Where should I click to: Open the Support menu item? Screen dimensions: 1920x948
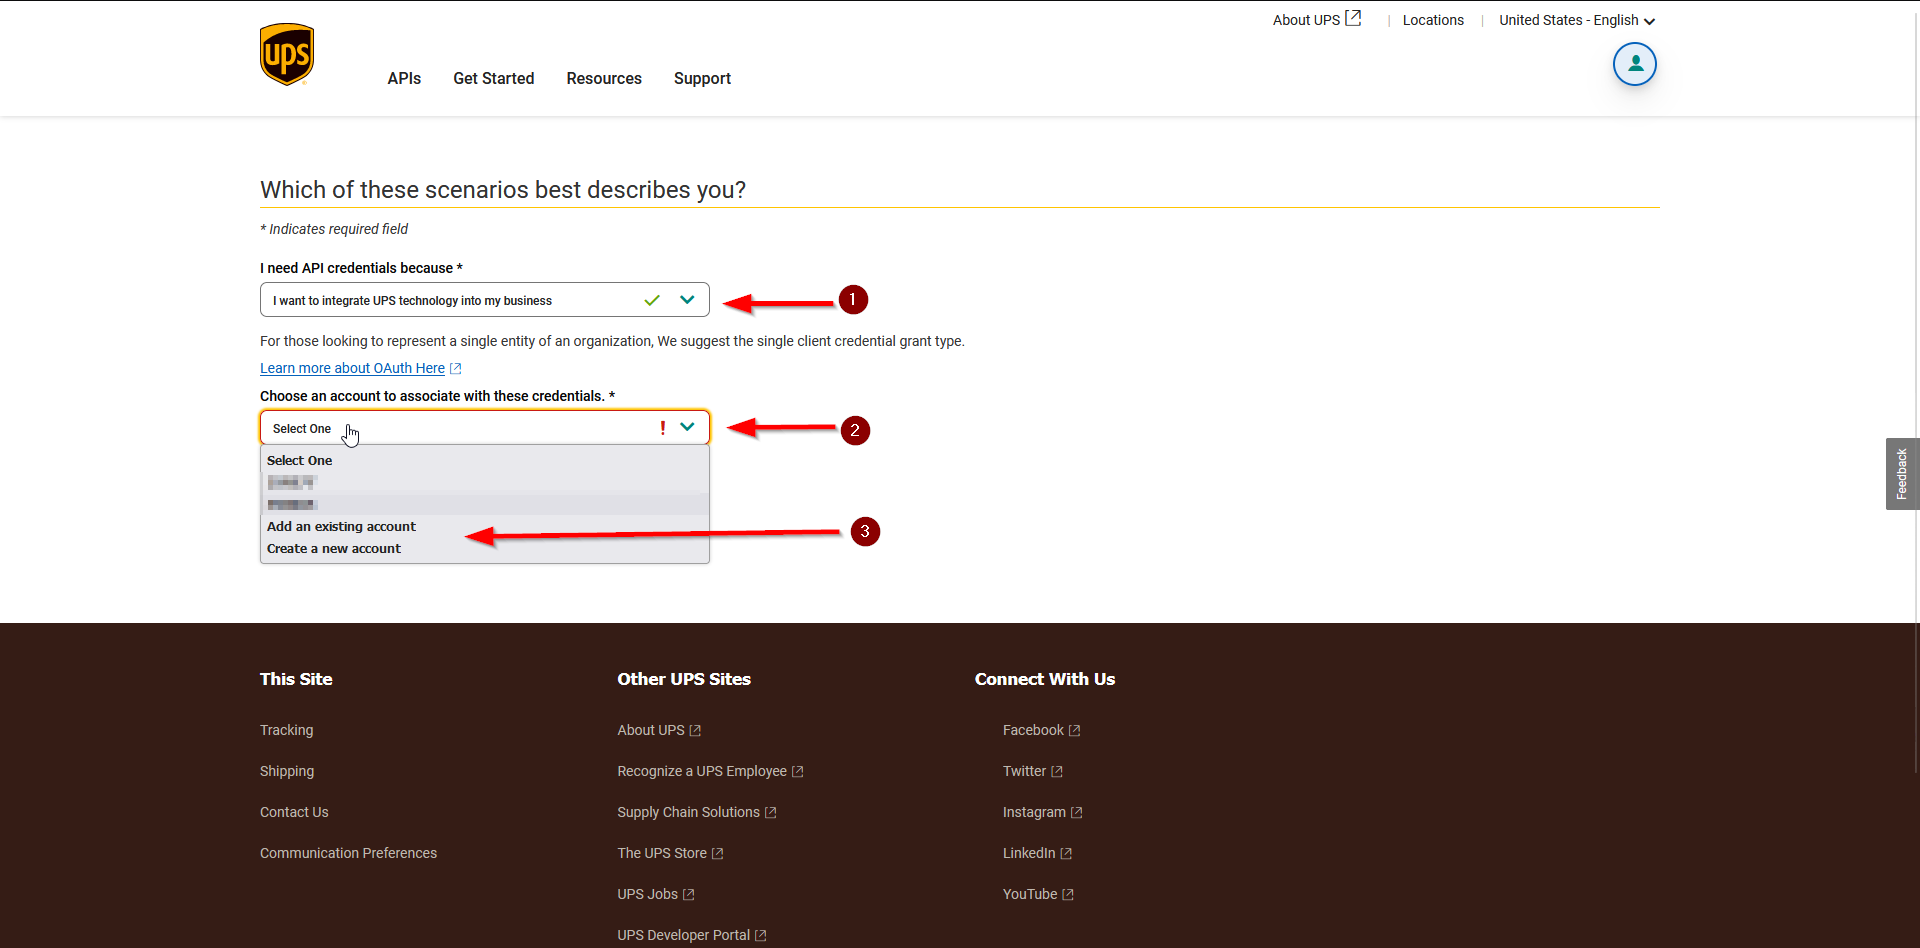pyautogui.click(x=702, y=78)
